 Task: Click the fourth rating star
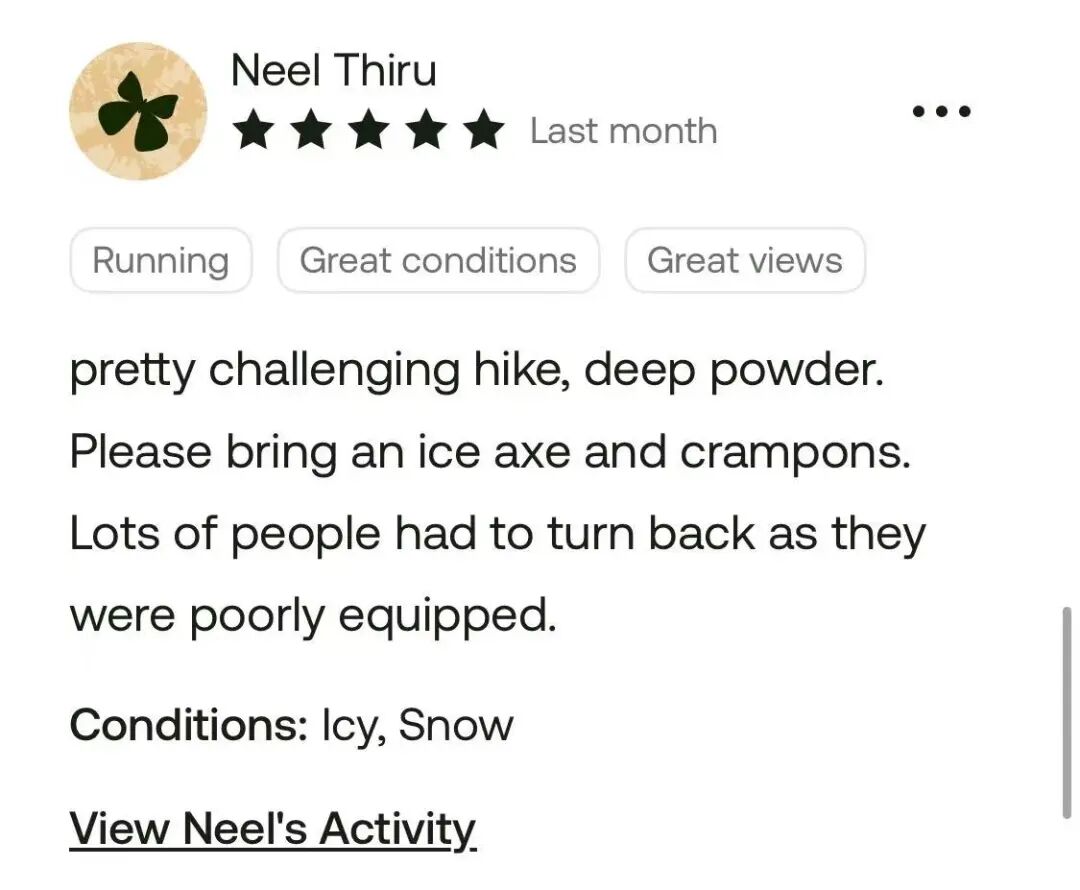point(427,131)
